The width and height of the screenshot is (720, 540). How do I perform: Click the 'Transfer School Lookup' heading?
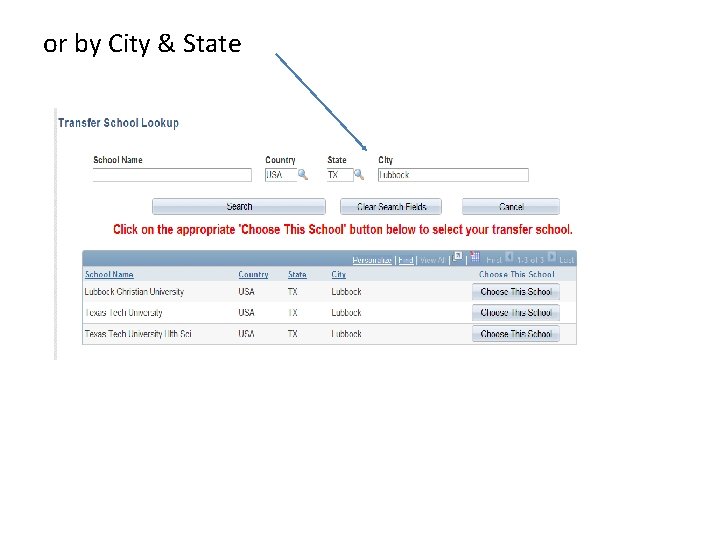(x=118, y=123)
